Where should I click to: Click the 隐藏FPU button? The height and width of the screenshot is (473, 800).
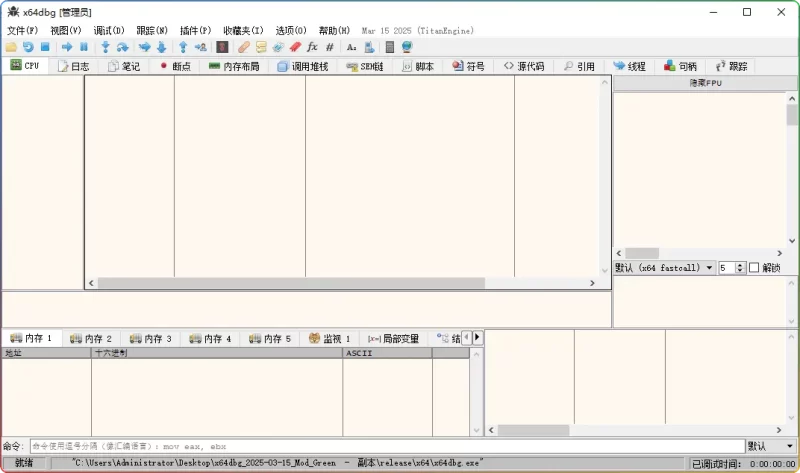pos(706,83)
